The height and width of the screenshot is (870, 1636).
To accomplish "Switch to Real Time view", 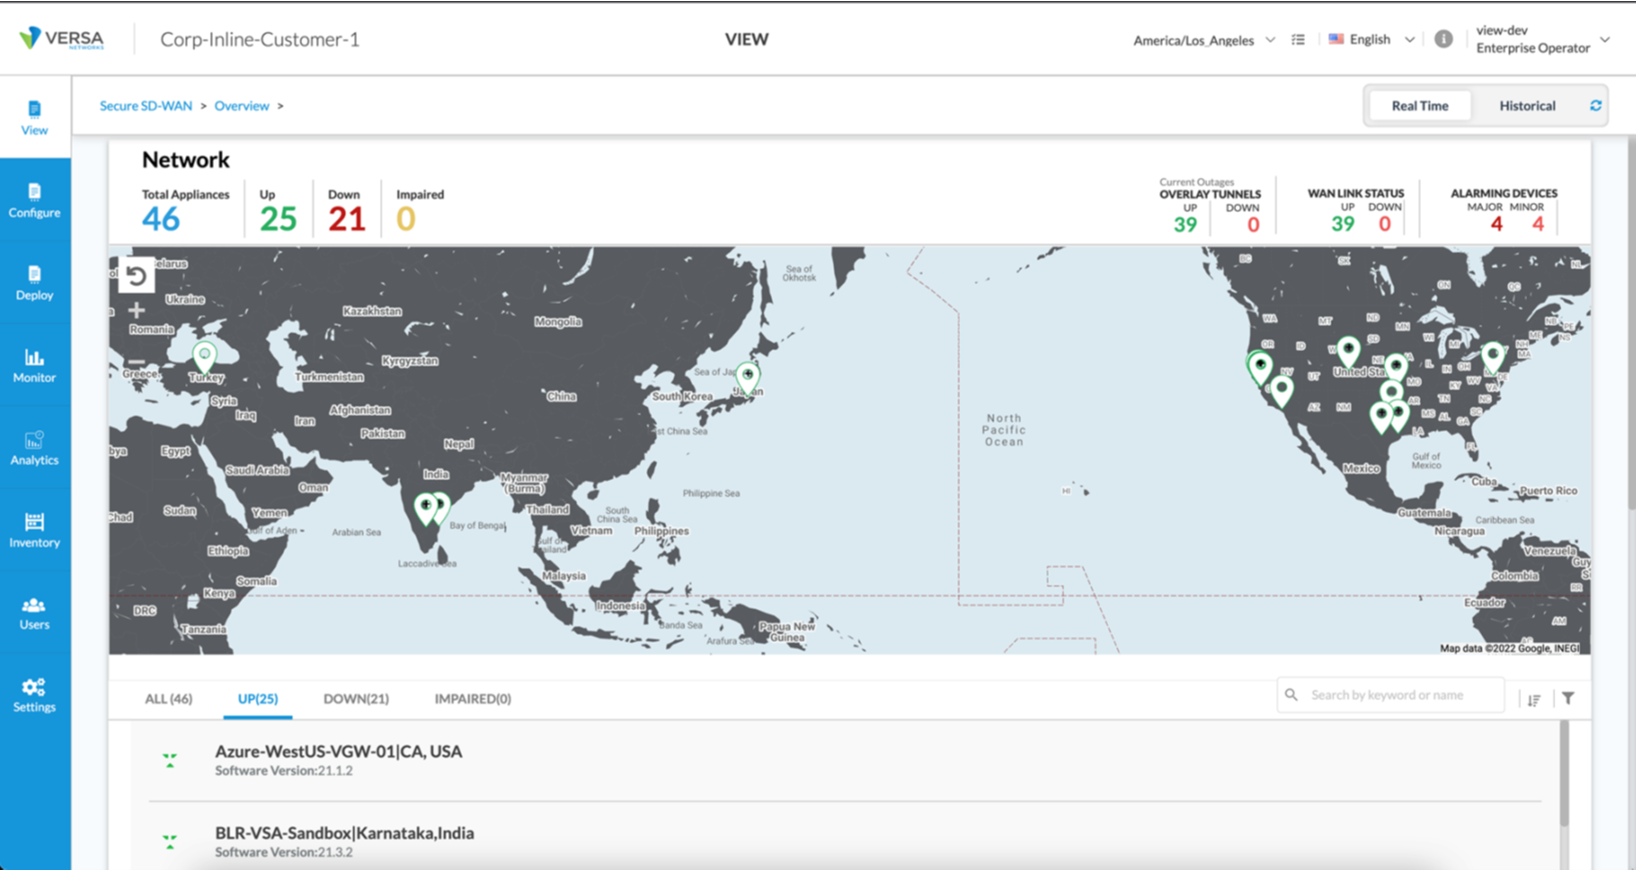I will pyautogui.click(x=1419, y=106).
